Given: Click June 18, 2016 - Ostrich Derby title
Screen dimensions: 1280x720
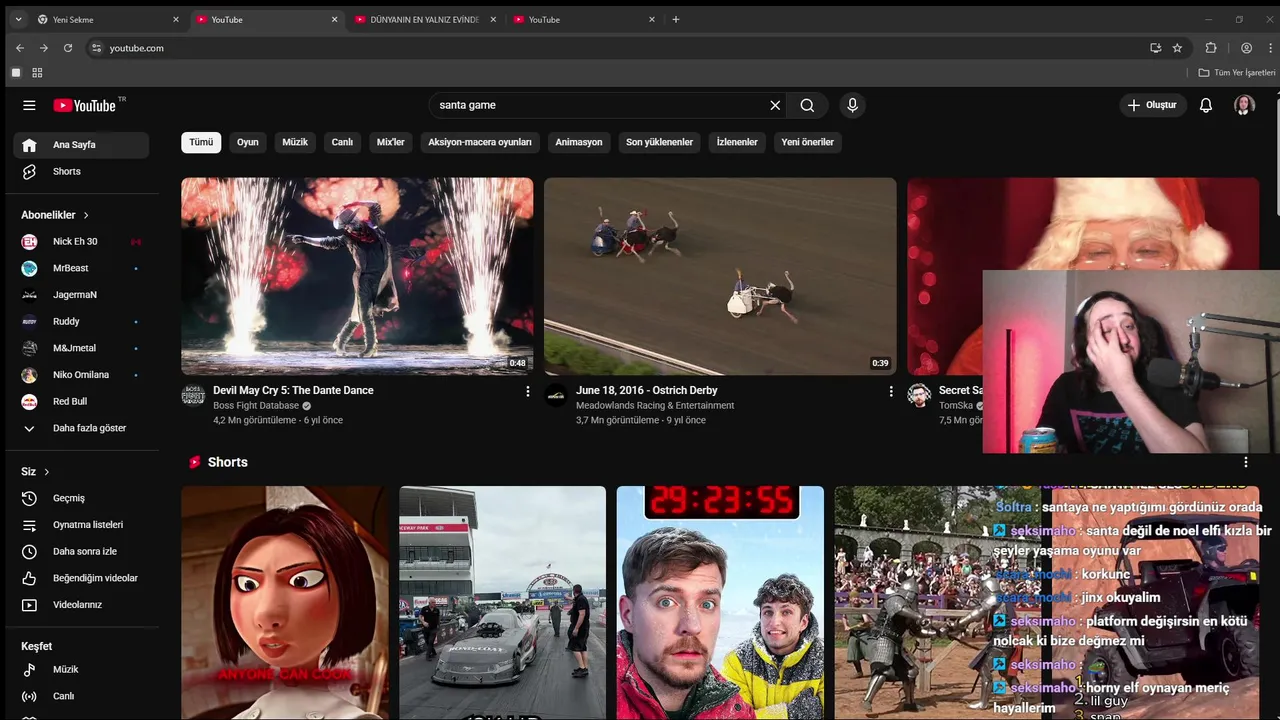Looking at the screenshot, I should 647,390.
